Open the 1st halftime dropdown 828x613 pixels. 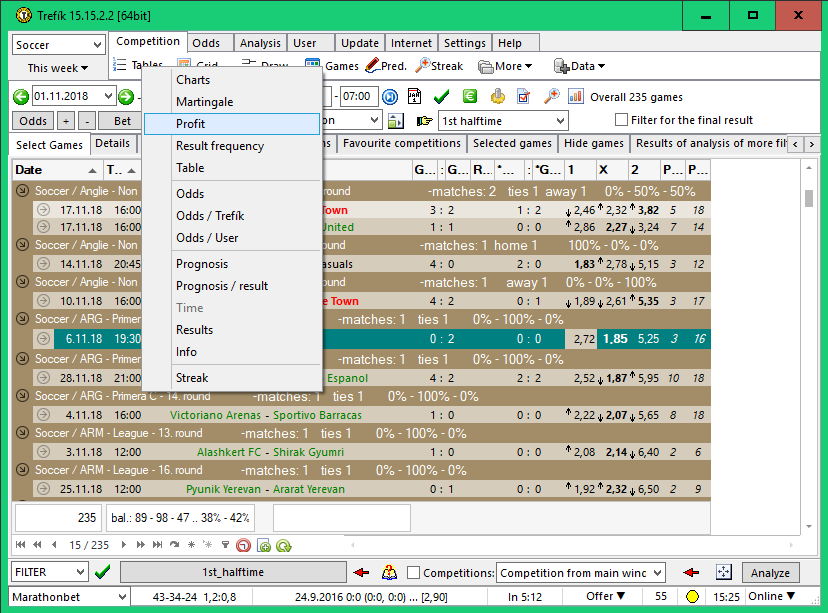click(x=558, y=120)
